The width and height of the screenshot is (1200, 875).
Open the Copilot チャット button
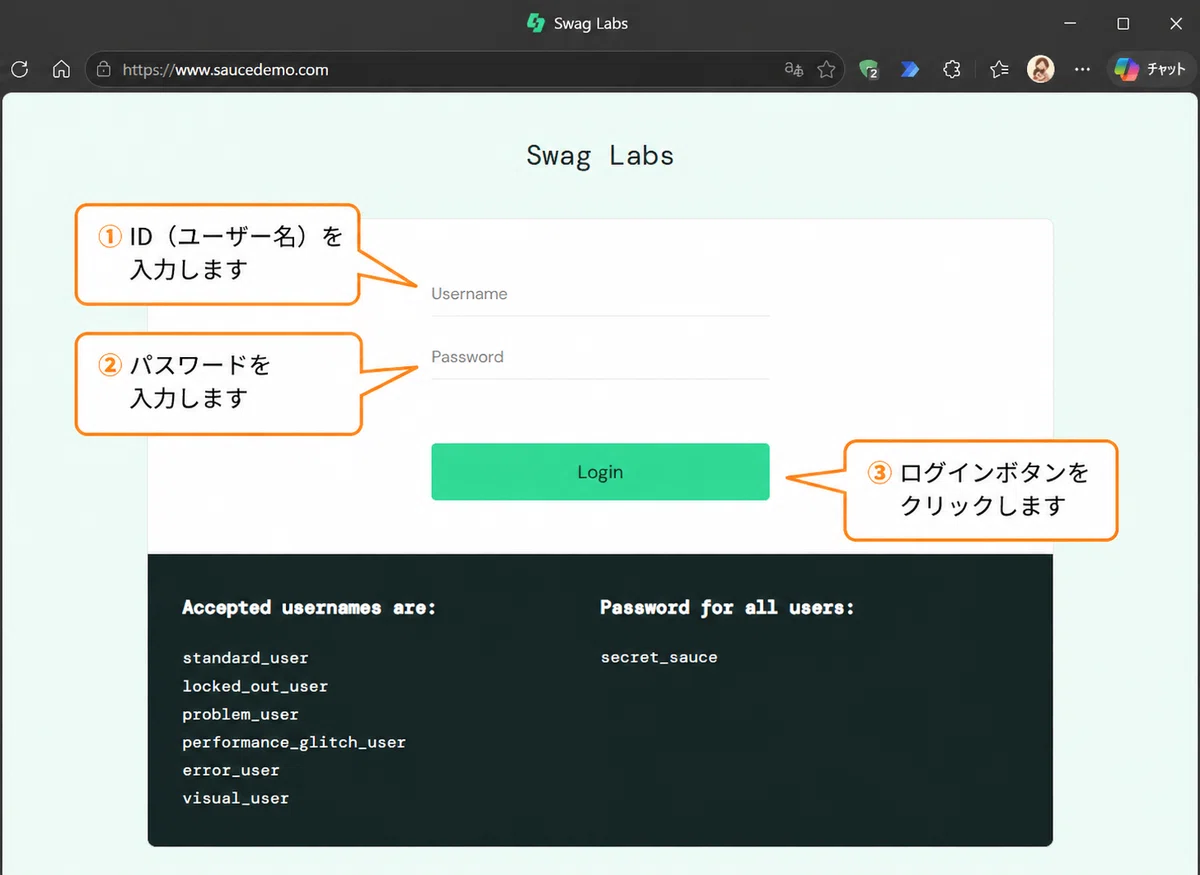pyautogui.click(x=1151, y=69)
